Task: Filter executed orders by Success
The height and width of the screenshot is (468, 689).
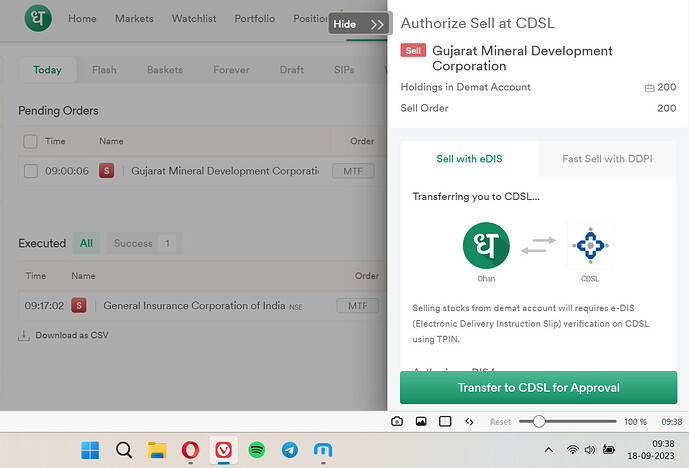Action: click(144, 243)
